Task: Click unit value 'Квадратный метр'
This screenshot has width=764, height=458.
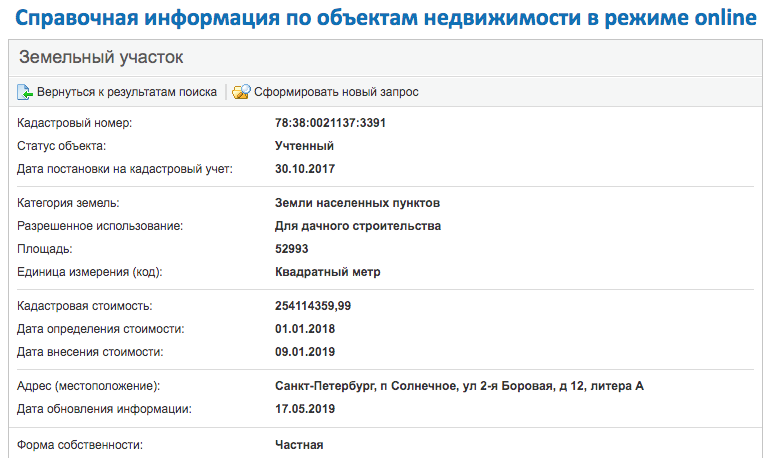Action: coord(327,272)
